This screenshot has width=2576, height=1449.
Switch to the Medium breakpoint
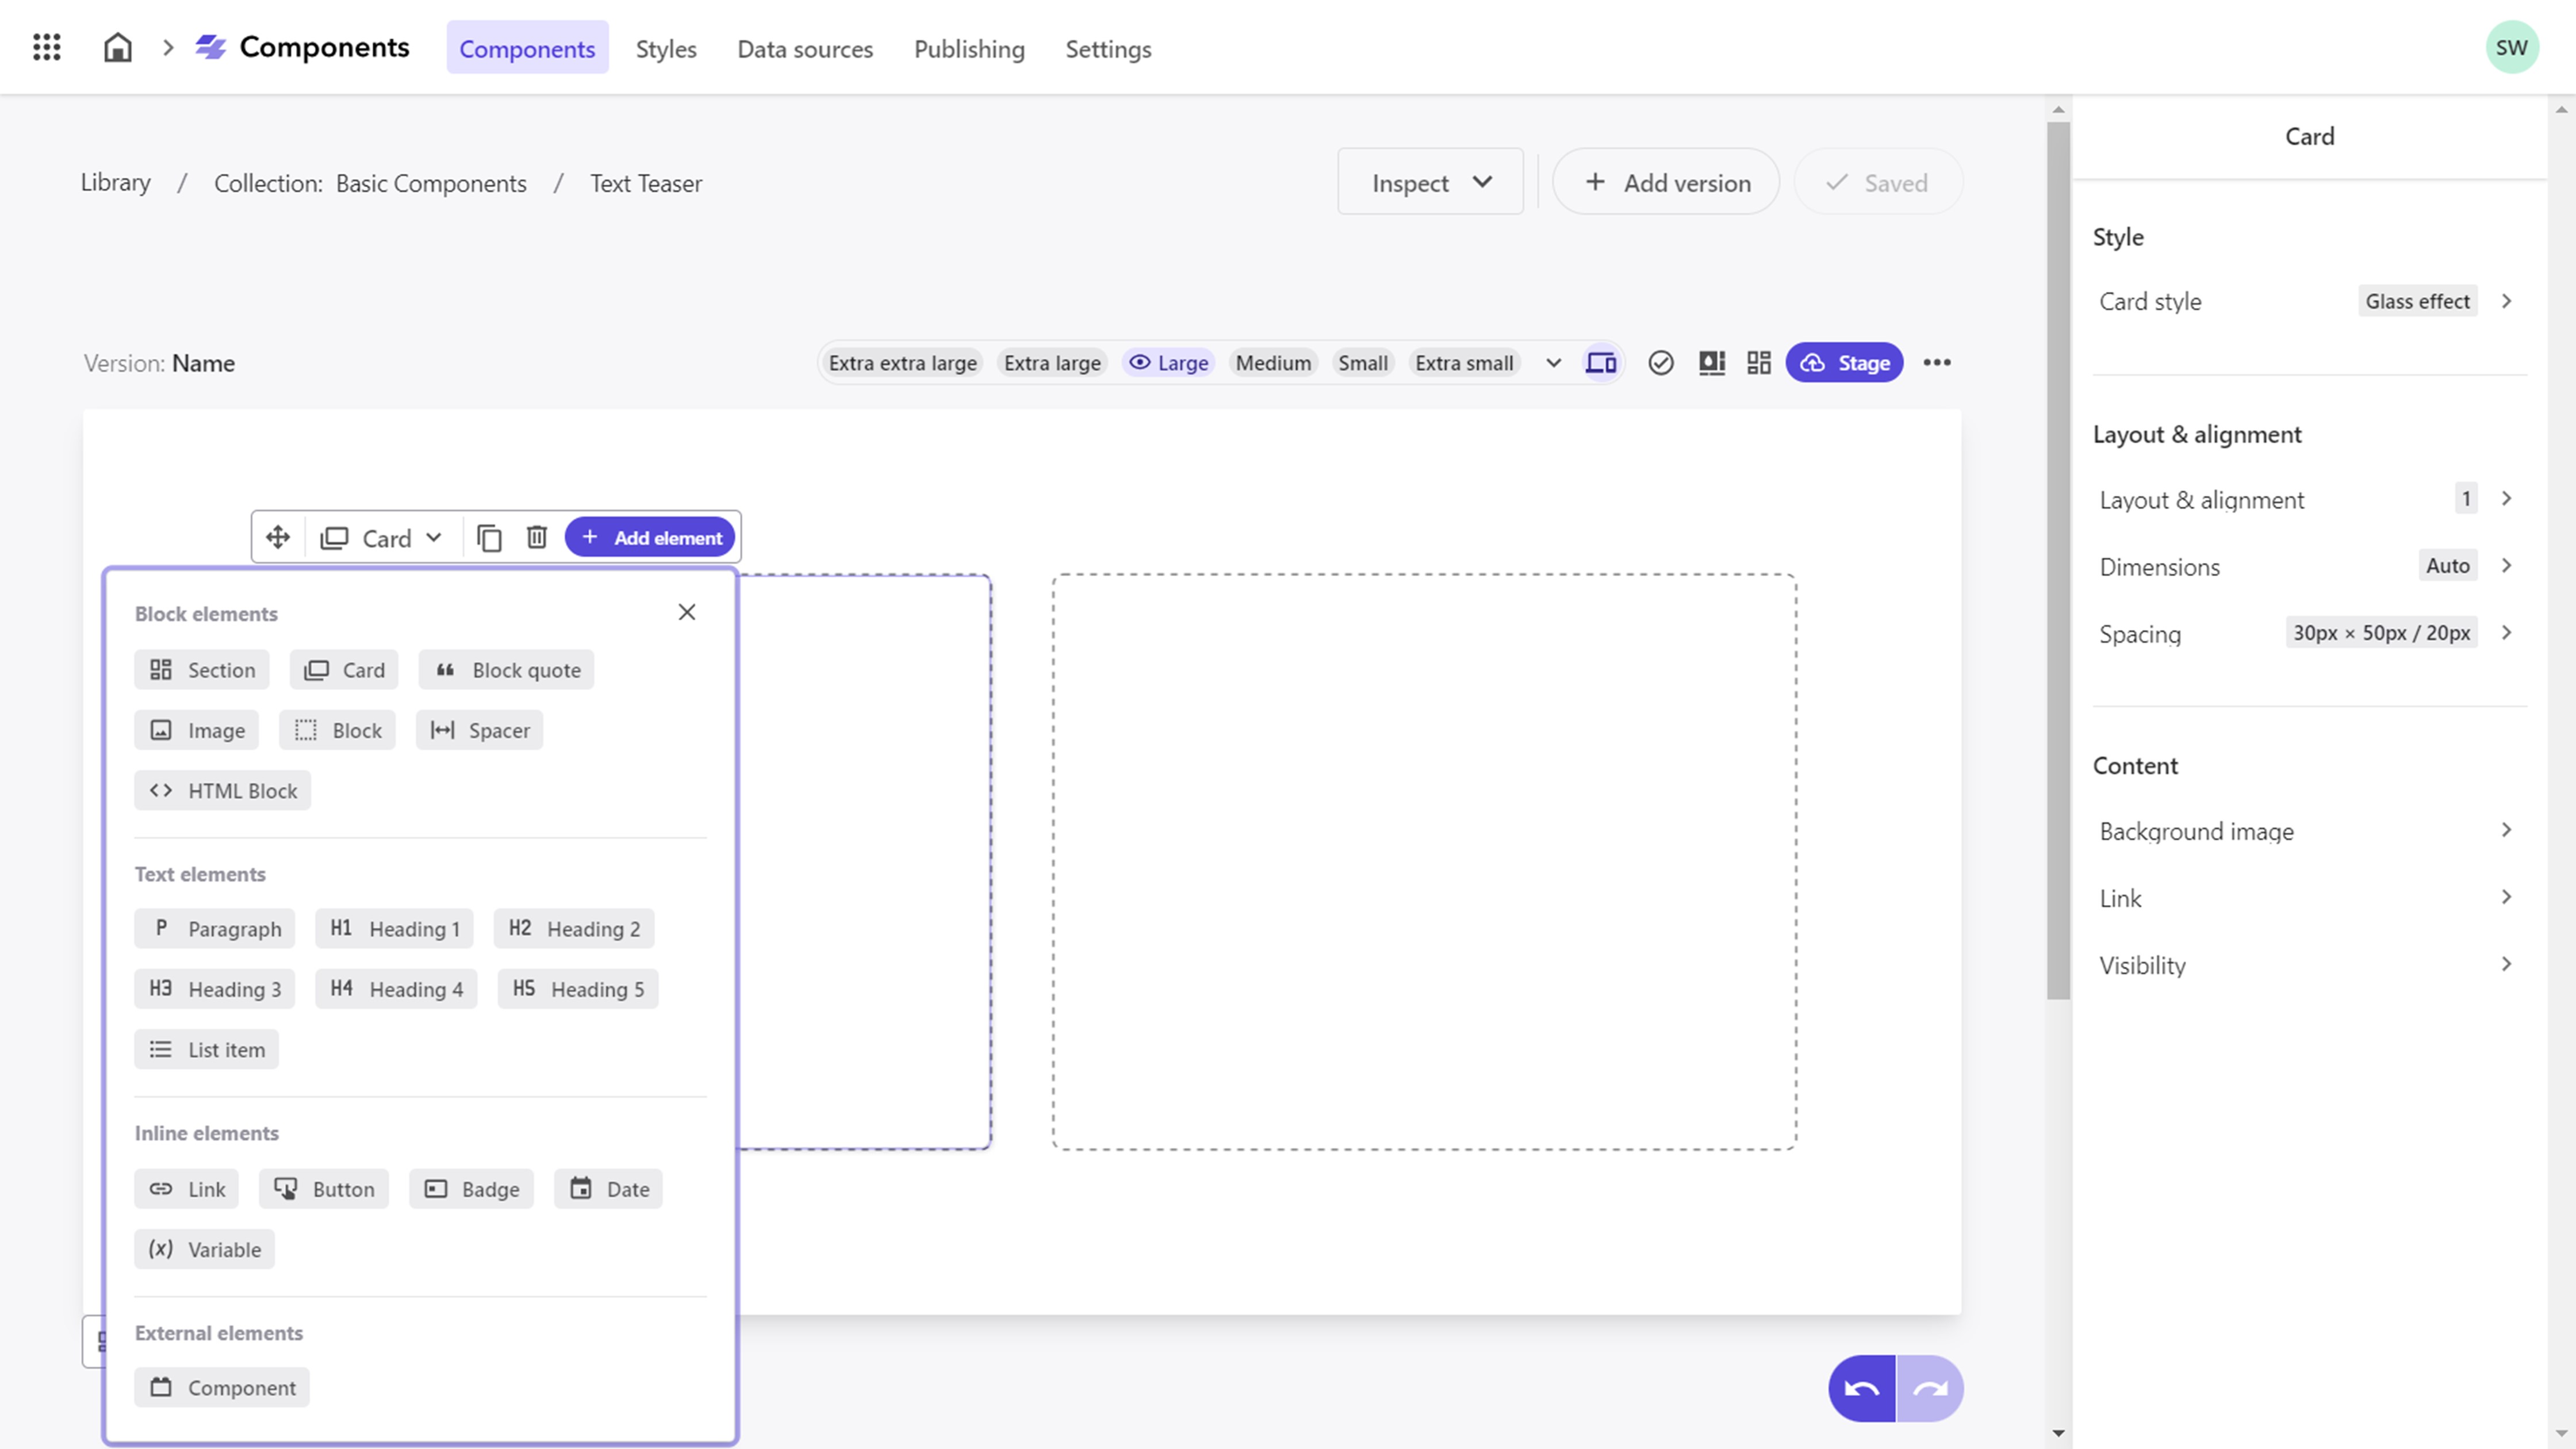1273,362
